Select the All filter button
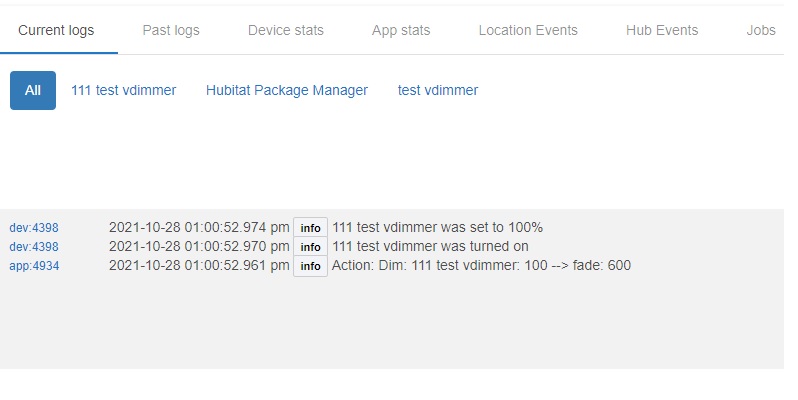This screenshot has width=798, height=400. click(x=33, y=91)
